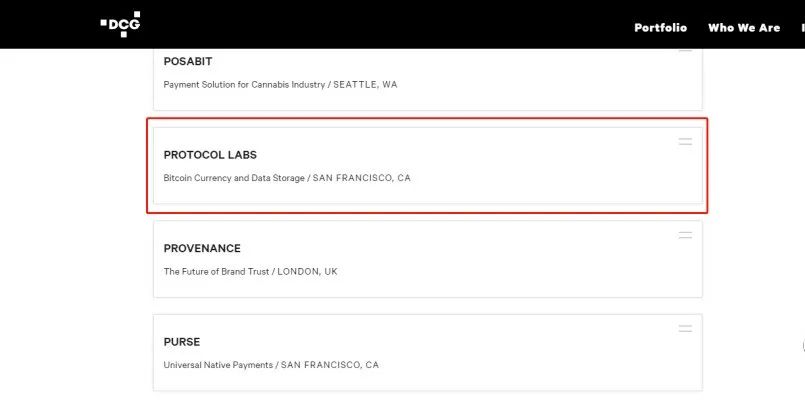Expand the Protocol Labs hamburger icon
The width and height of the screenshot is (805, 403).
[x=685, y=141]
